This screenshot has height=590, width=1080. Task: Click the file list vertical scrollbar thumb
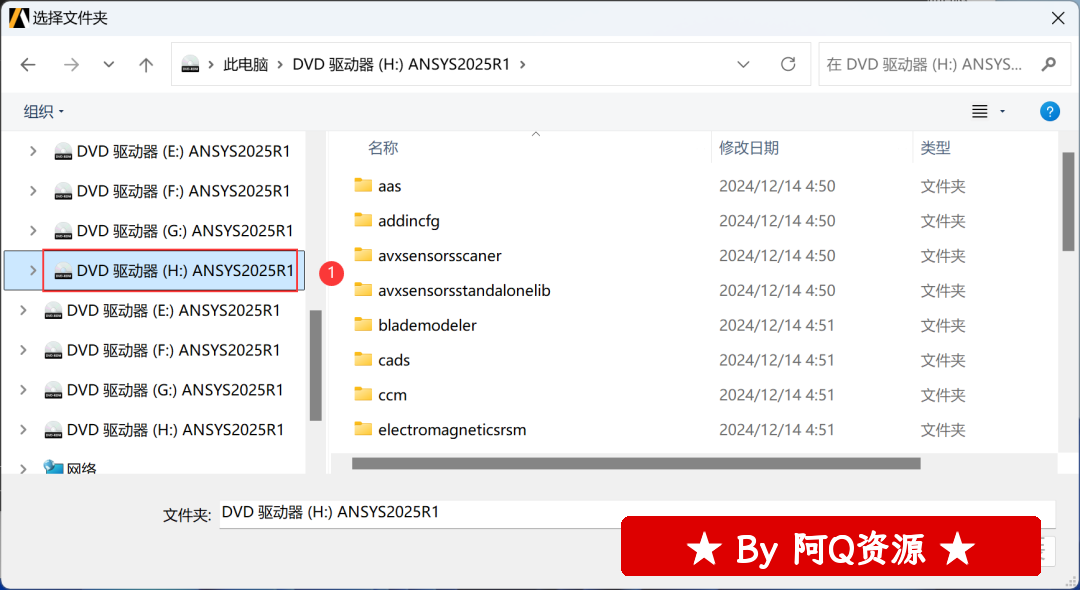tap(1068, 202)
